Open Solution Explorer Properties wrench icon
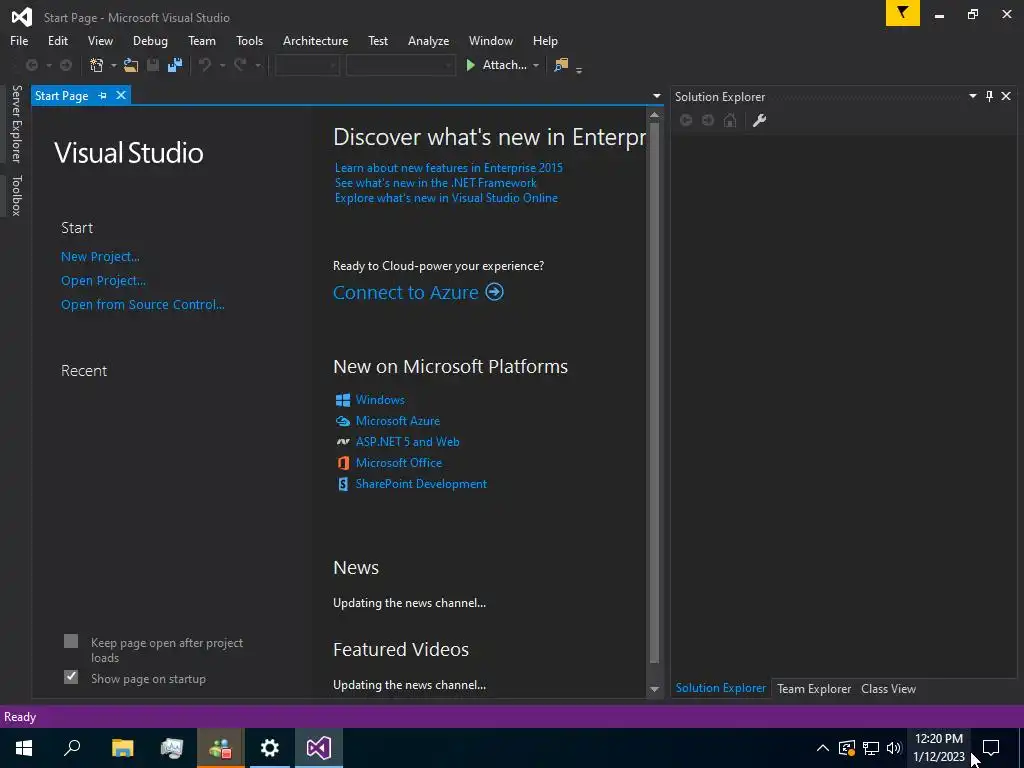The width and height of the screenshot is (1024, 768). (x=760, y=120)
